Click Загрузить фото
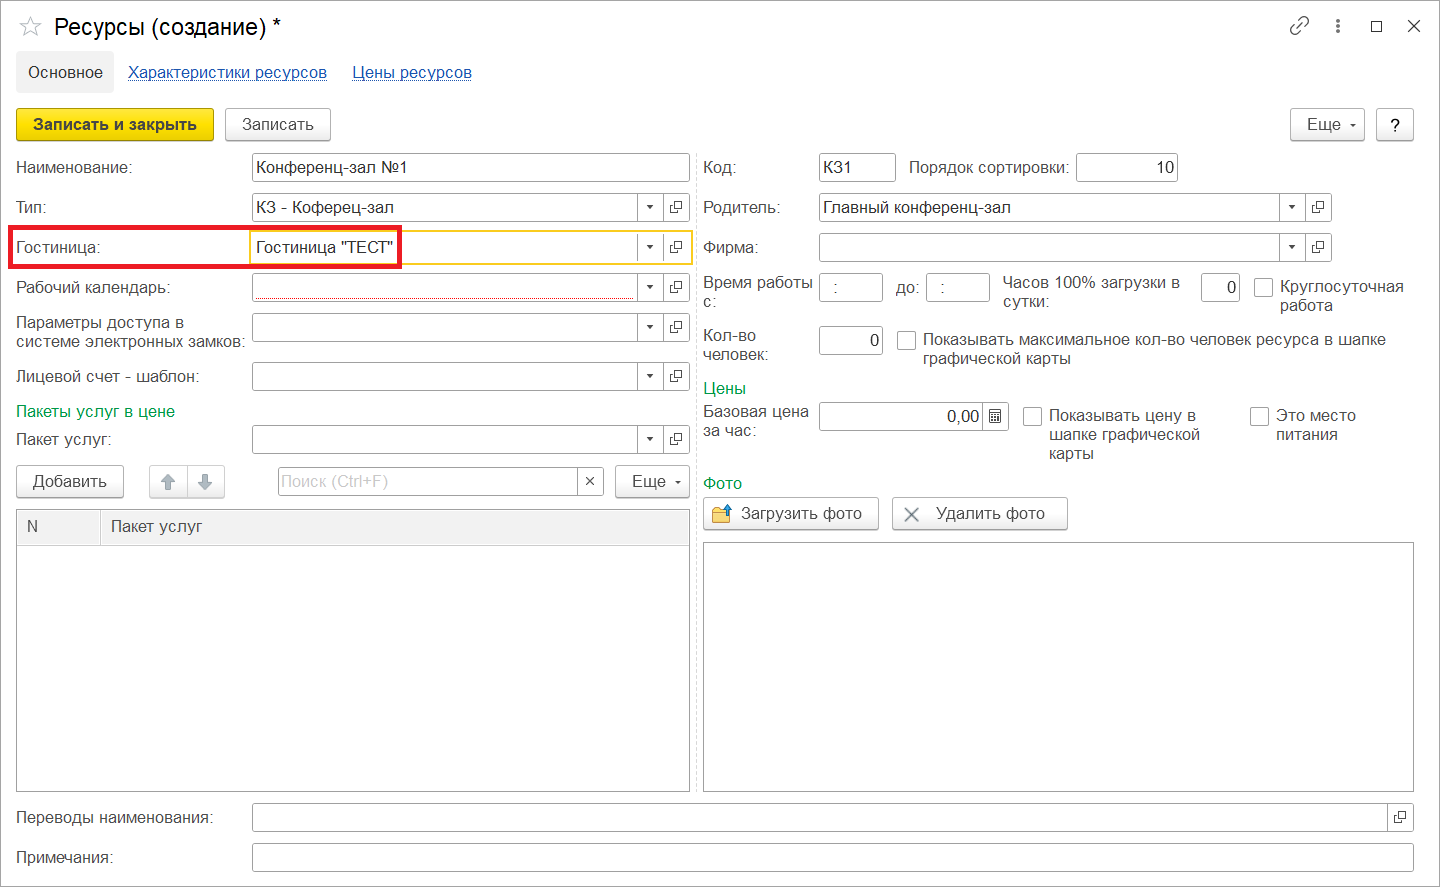 (791, 513)
